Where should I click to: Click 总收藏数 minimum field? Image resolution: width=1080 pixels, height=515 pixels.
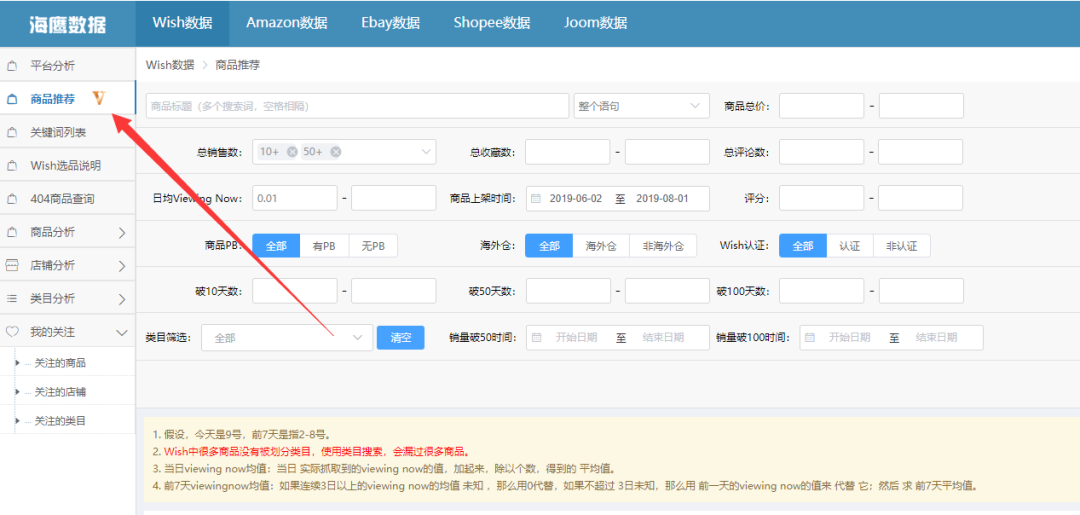[x=568, y=151]
